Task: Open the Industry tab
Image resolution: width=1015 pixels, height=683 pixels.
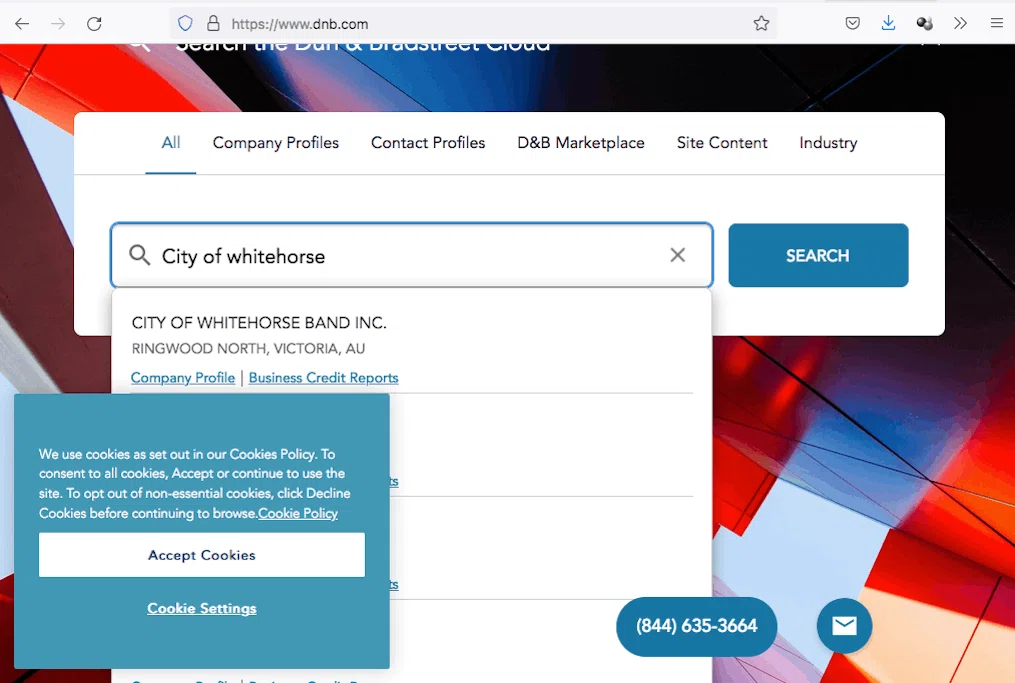Action: (x=828, y=142)
